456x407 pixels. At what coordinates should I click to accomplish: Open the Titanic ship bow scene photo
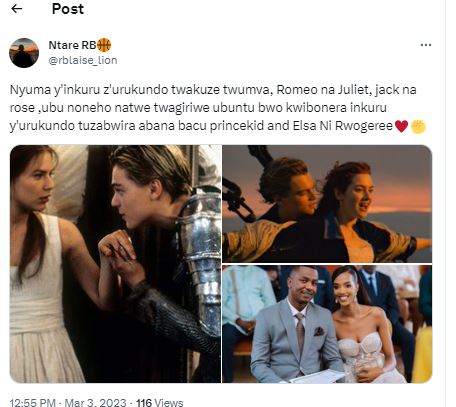(327, 204)
